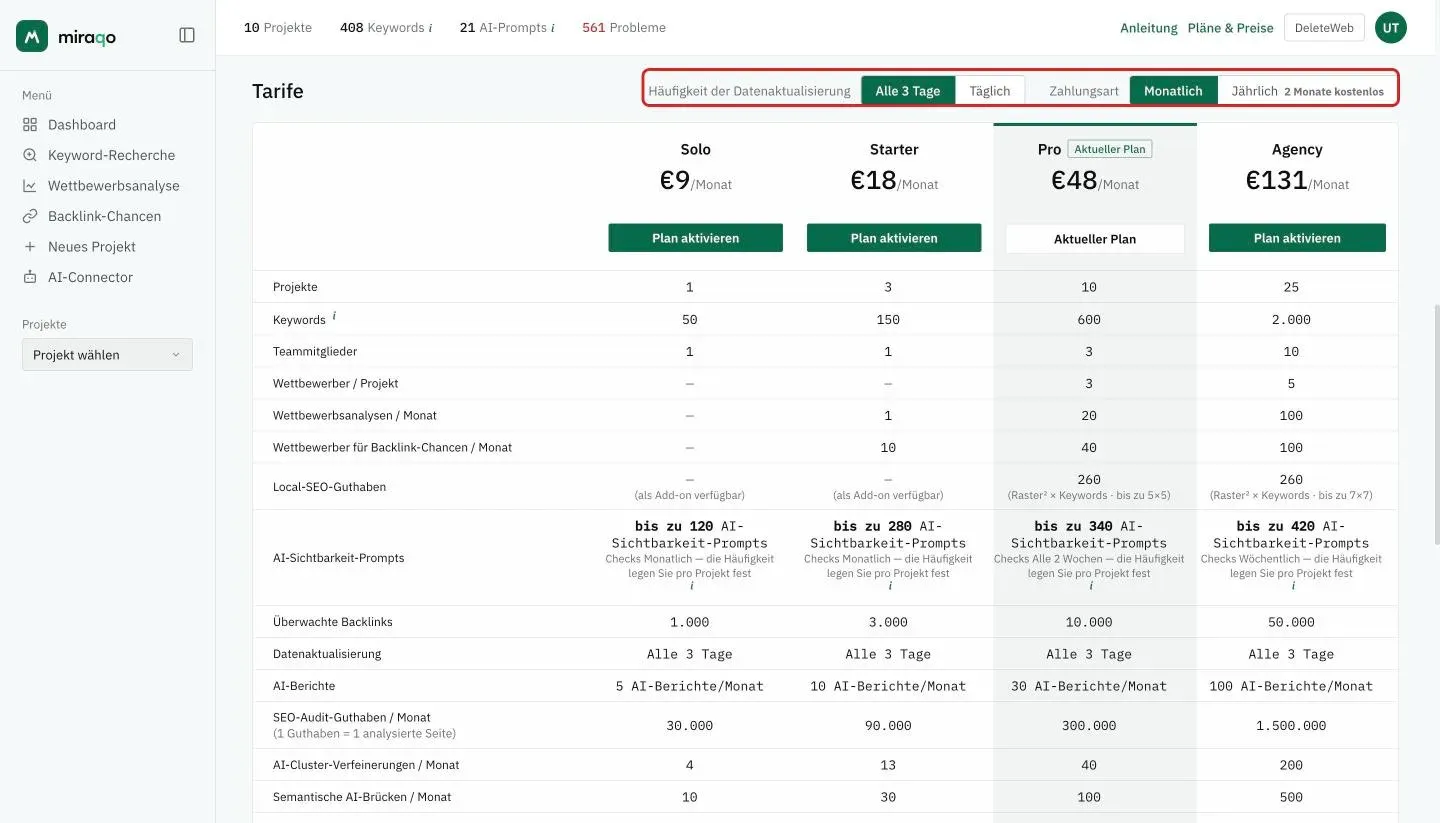Activate the Agency plan

1297,238
